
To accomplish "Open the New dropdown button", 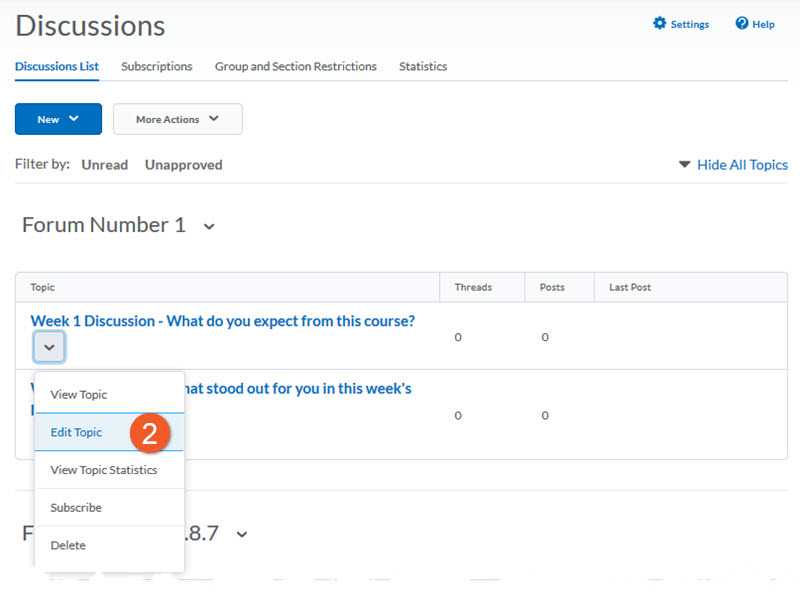I will point(58,119).
